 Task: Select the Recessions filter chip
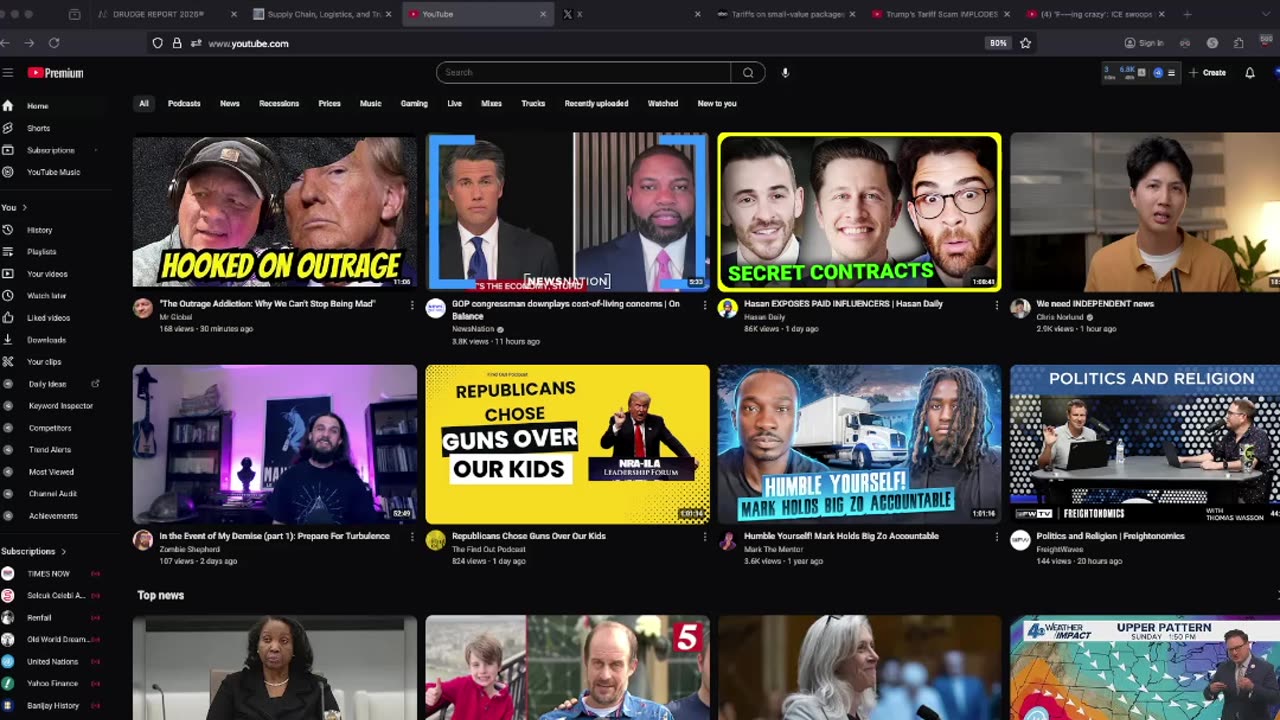[279, 103]
